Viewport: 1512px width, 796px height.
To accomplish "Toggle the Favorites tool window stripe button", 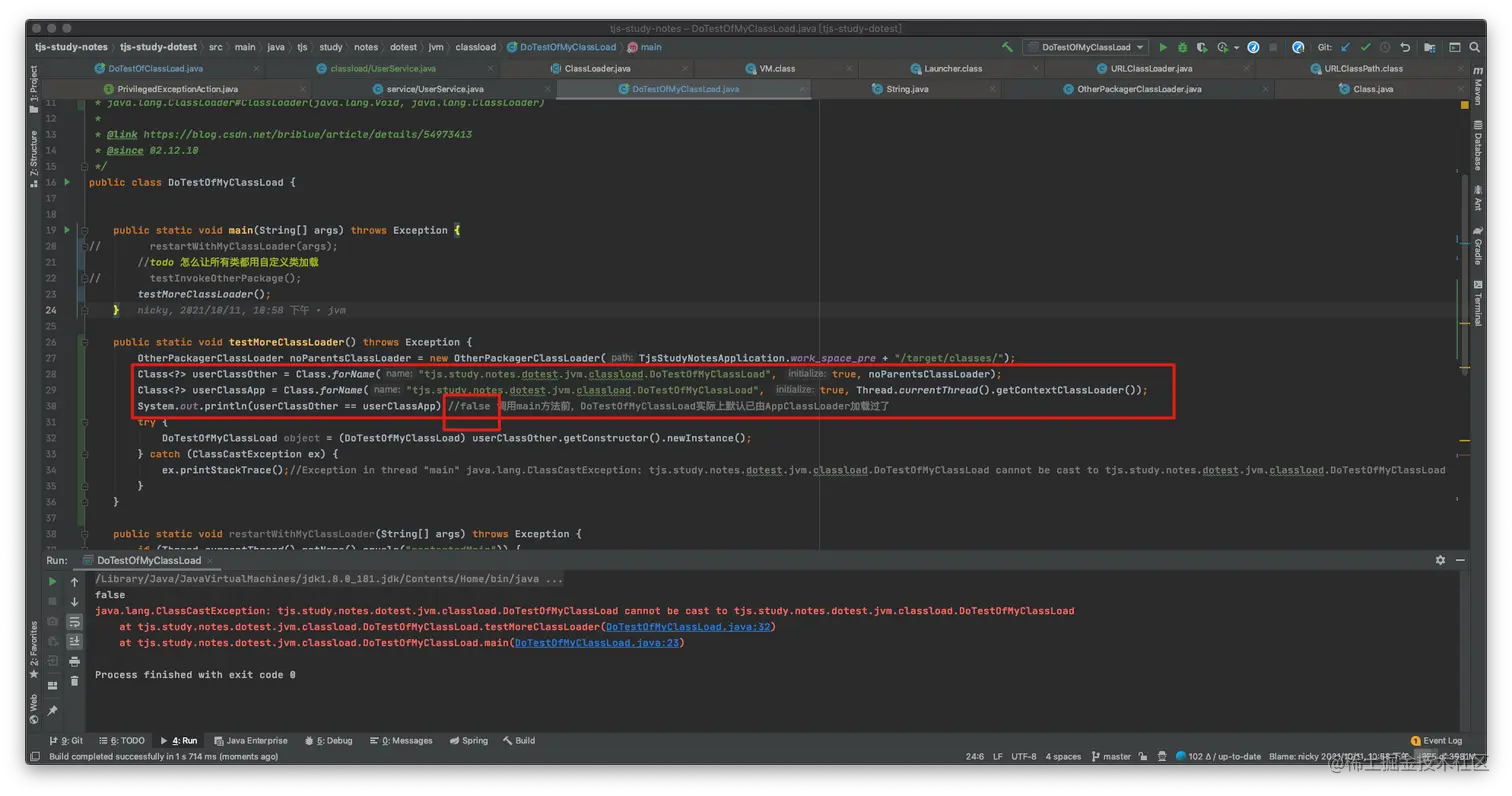I will click(34, 648).
